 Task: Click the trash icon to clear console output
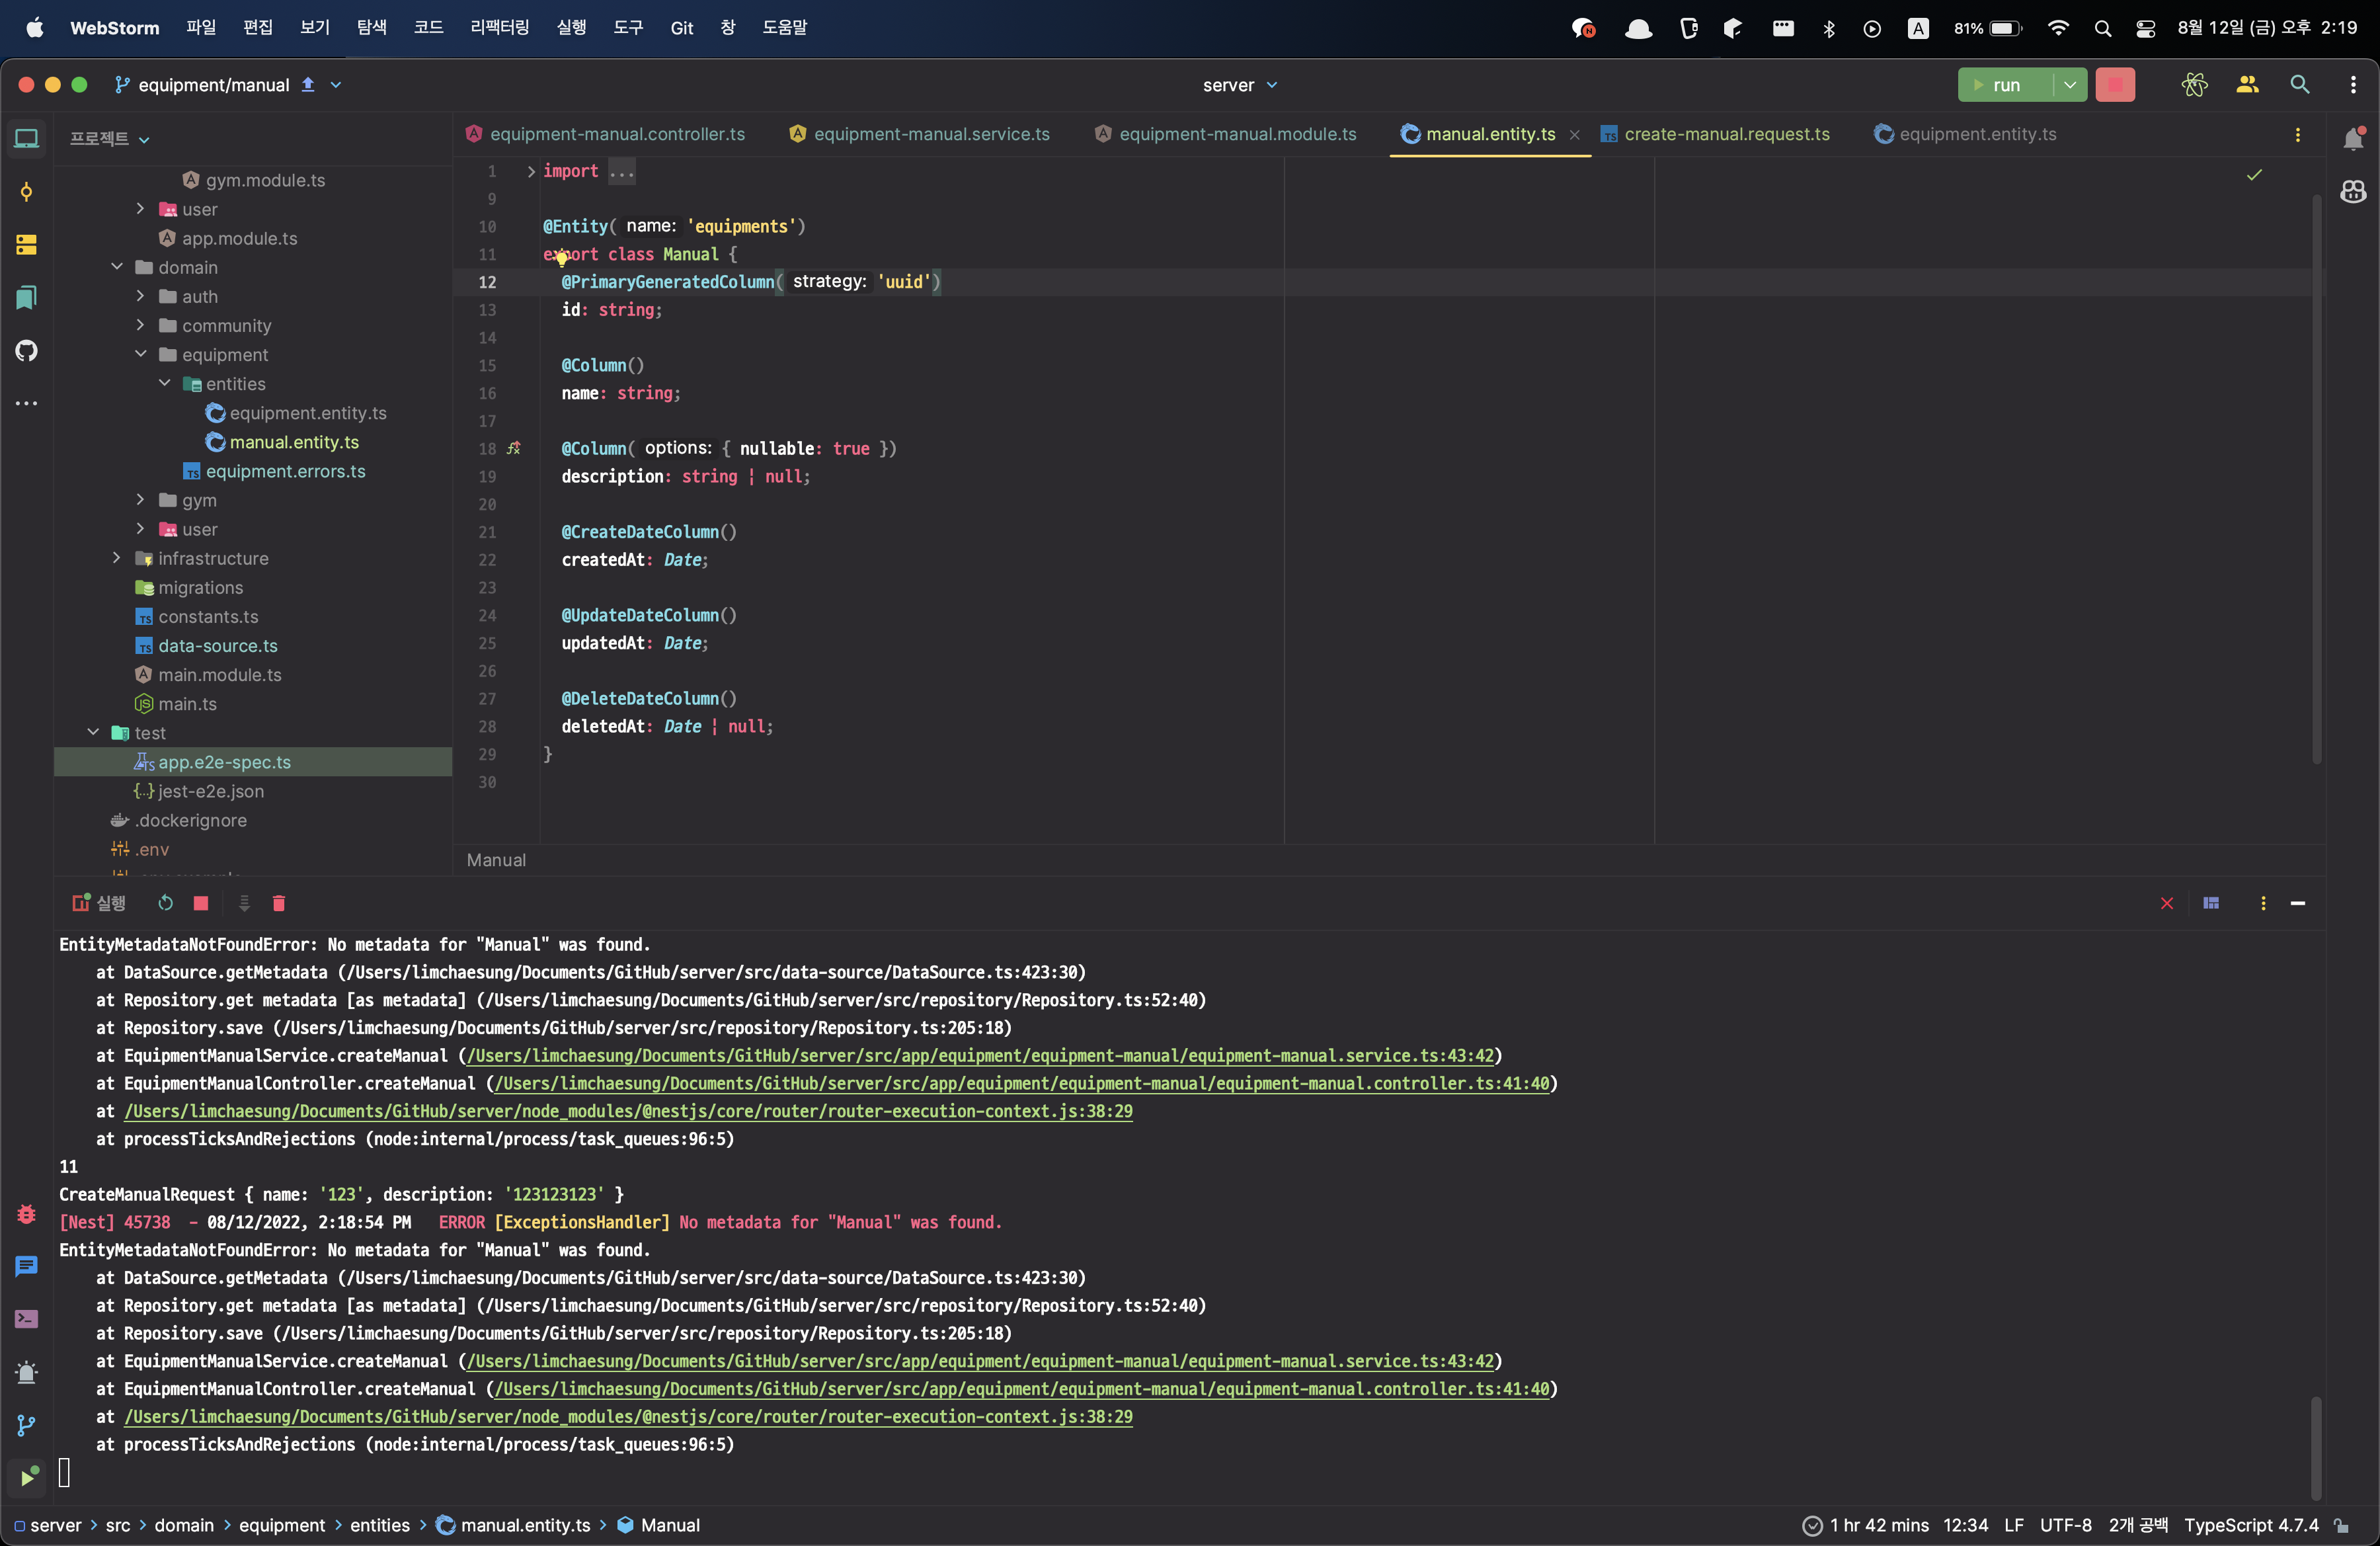point(279,903)
